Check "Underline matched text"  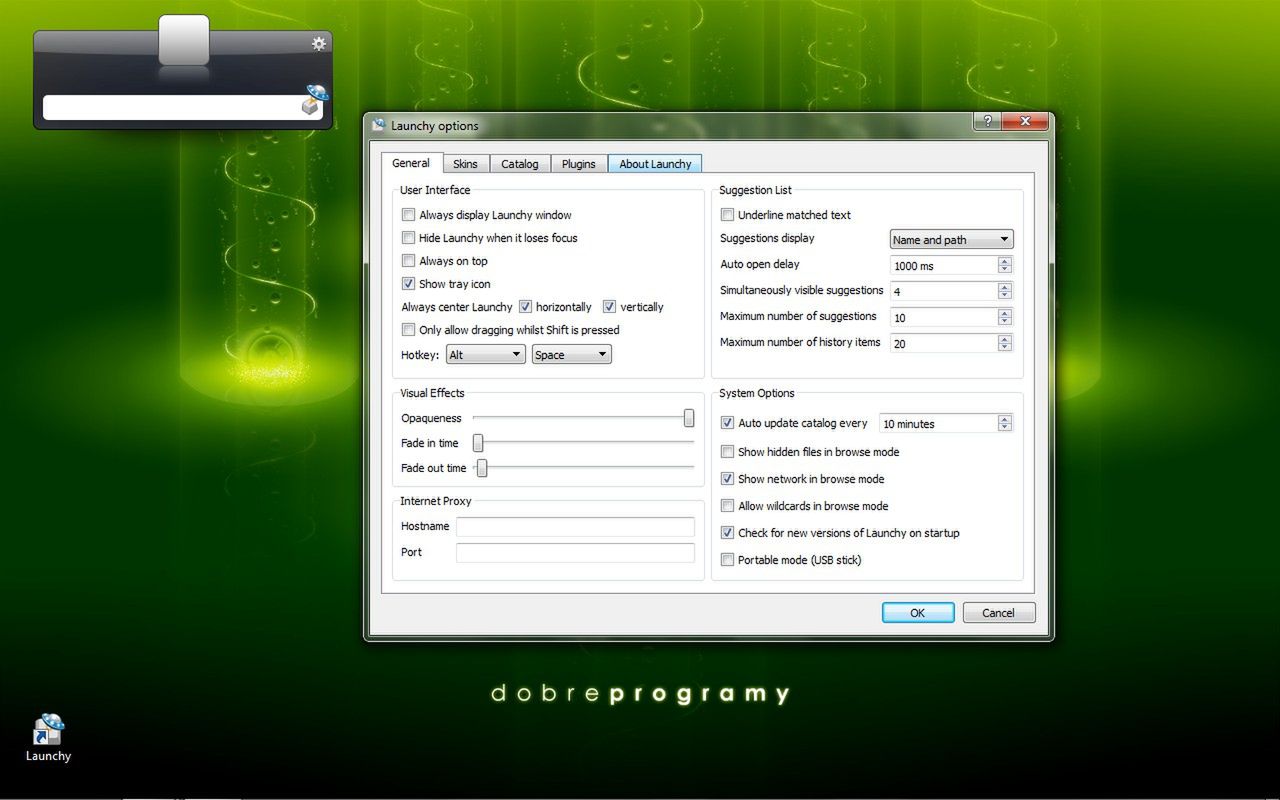click(x=728, y=214)
